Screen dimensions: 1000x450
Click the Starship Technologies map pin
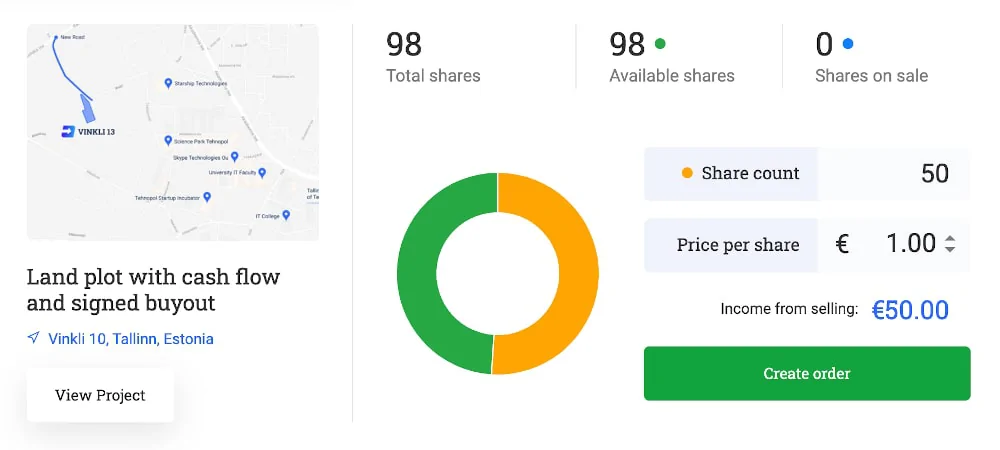[x=168, y=83]
